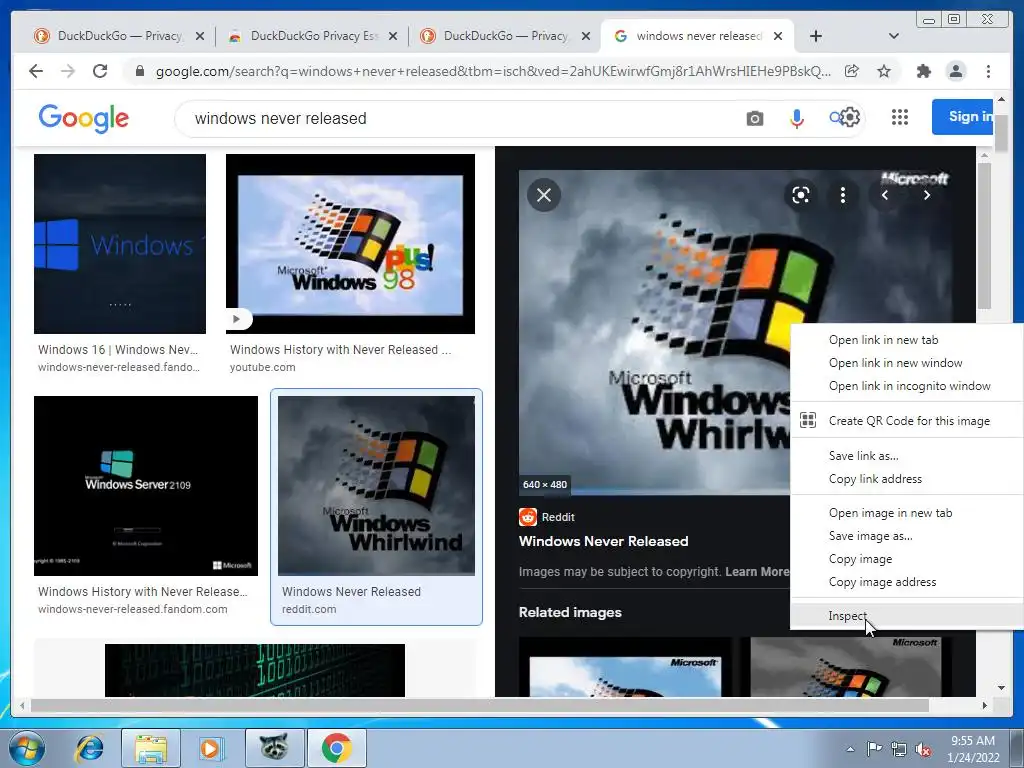Open the Windows 16 thumbnail result

(120, 244)
